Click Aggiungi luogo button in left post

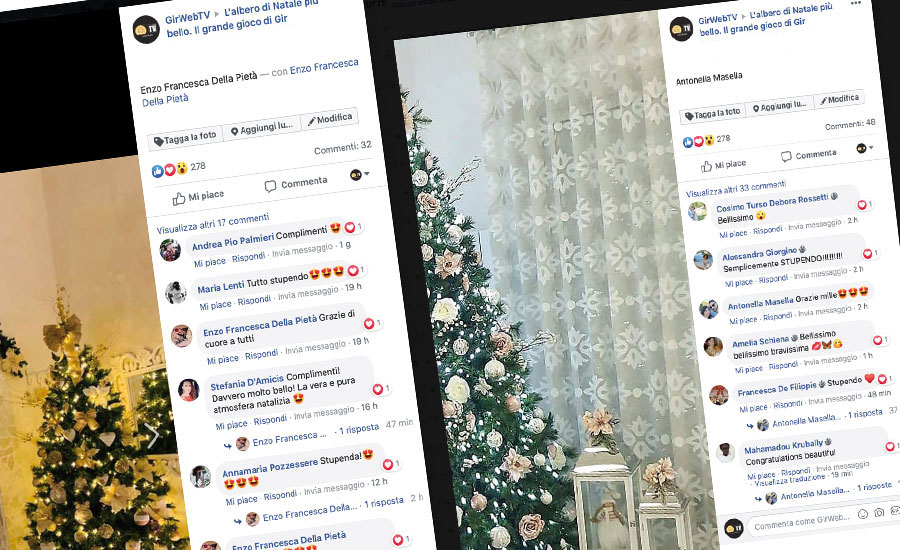(262, 128)
